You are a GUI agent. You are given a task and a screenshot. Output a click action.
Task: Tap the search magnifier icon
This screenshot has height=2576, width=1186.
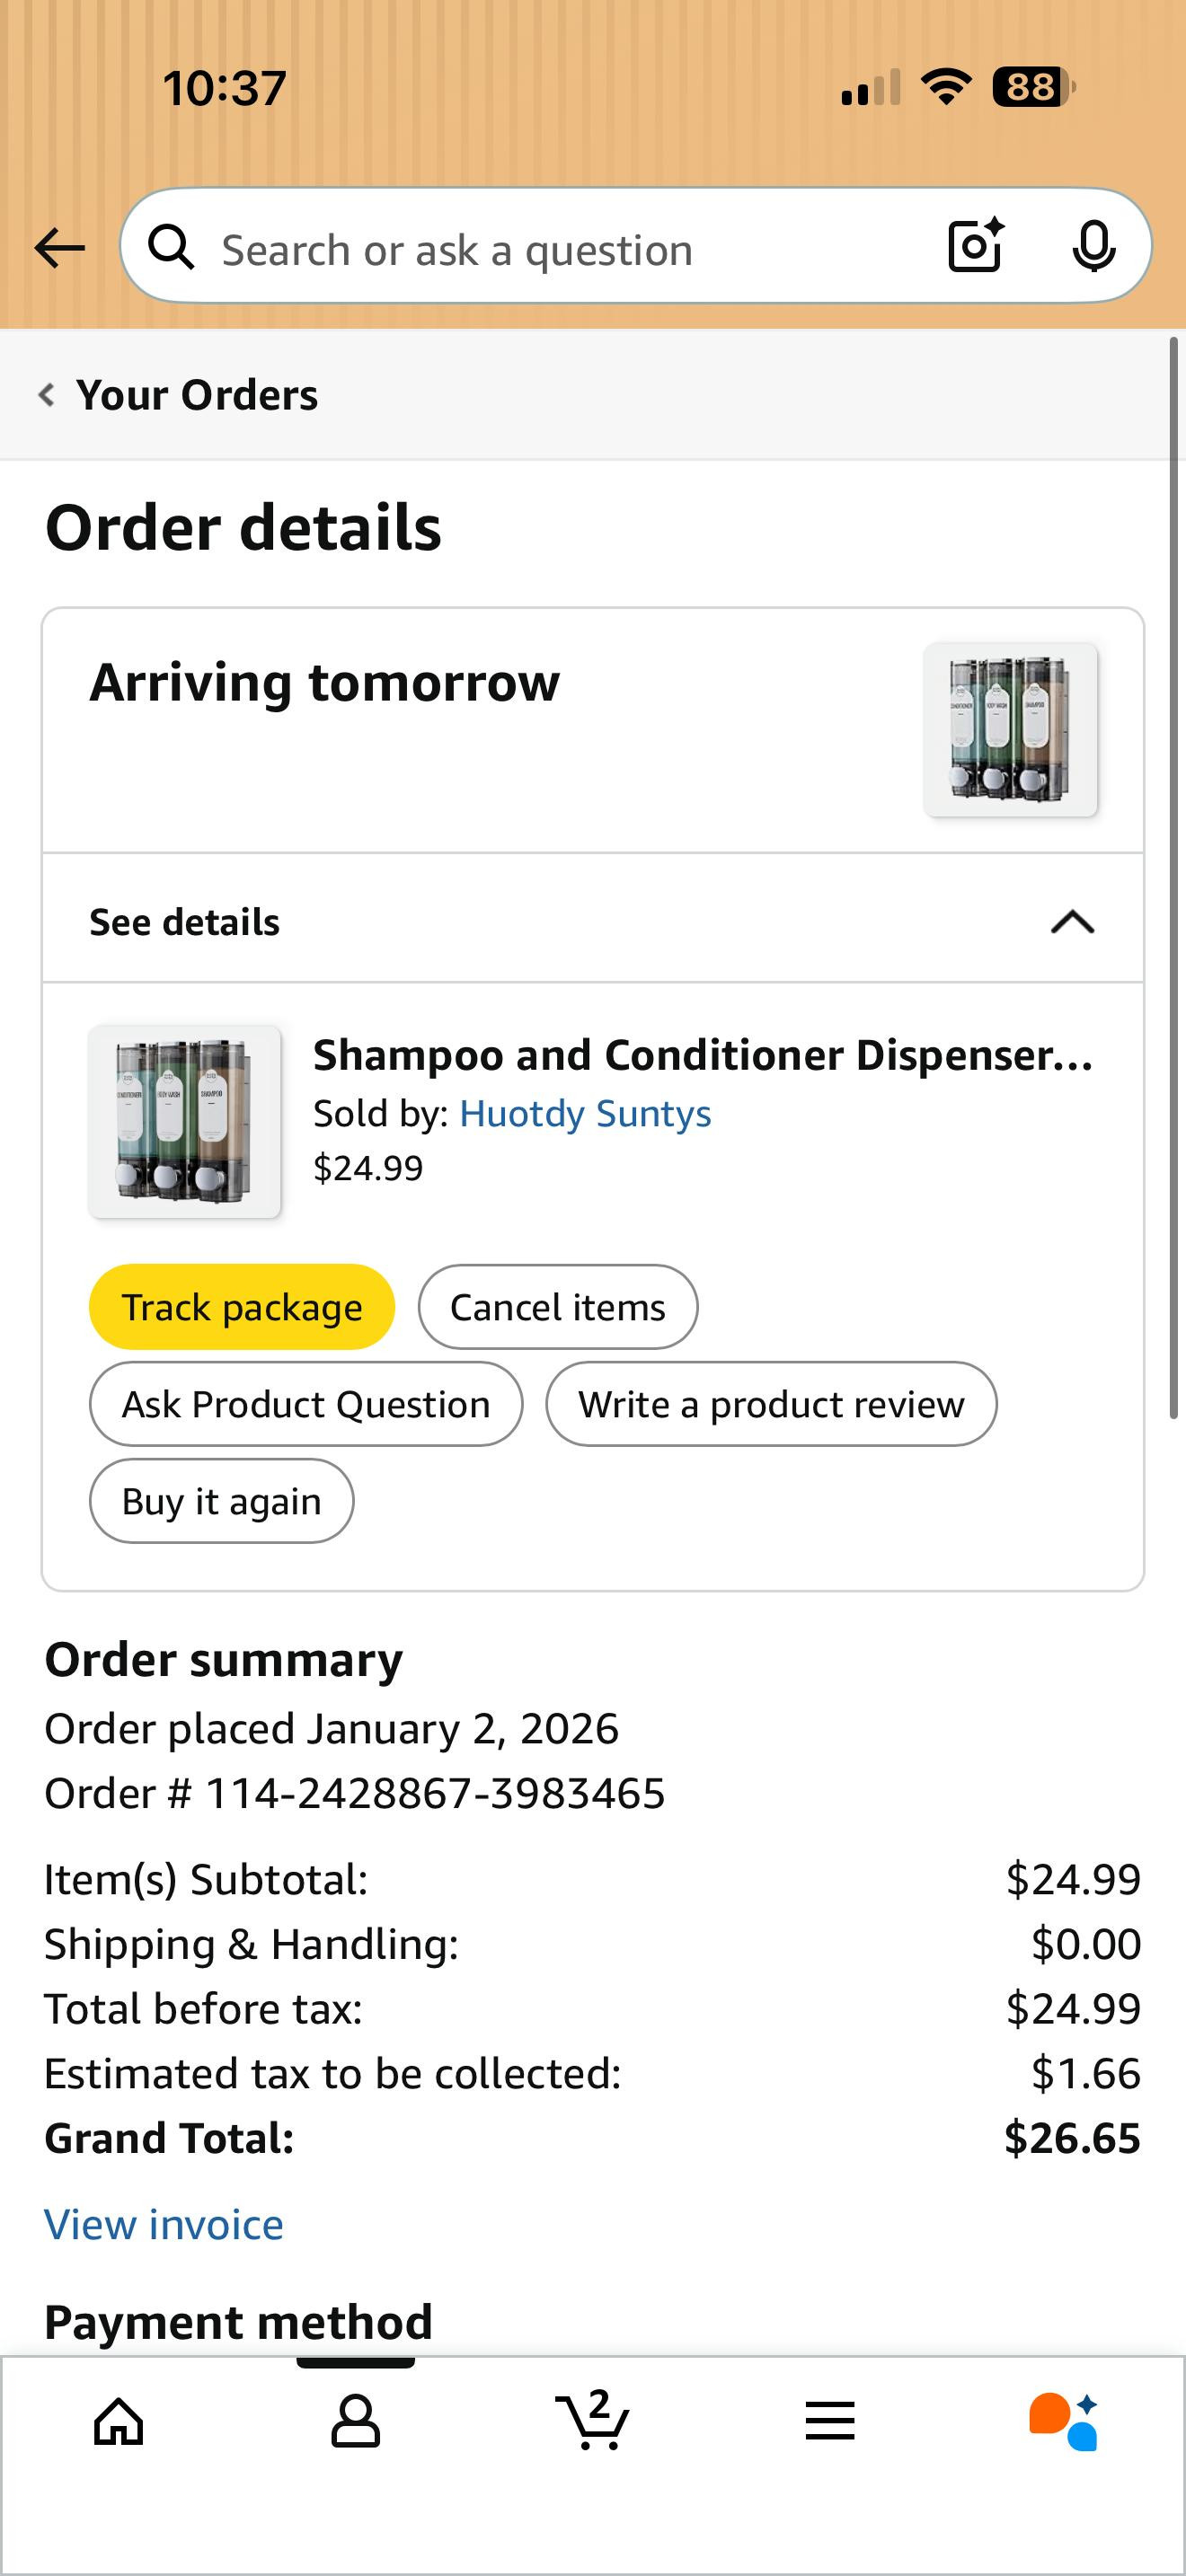(171, 247)
